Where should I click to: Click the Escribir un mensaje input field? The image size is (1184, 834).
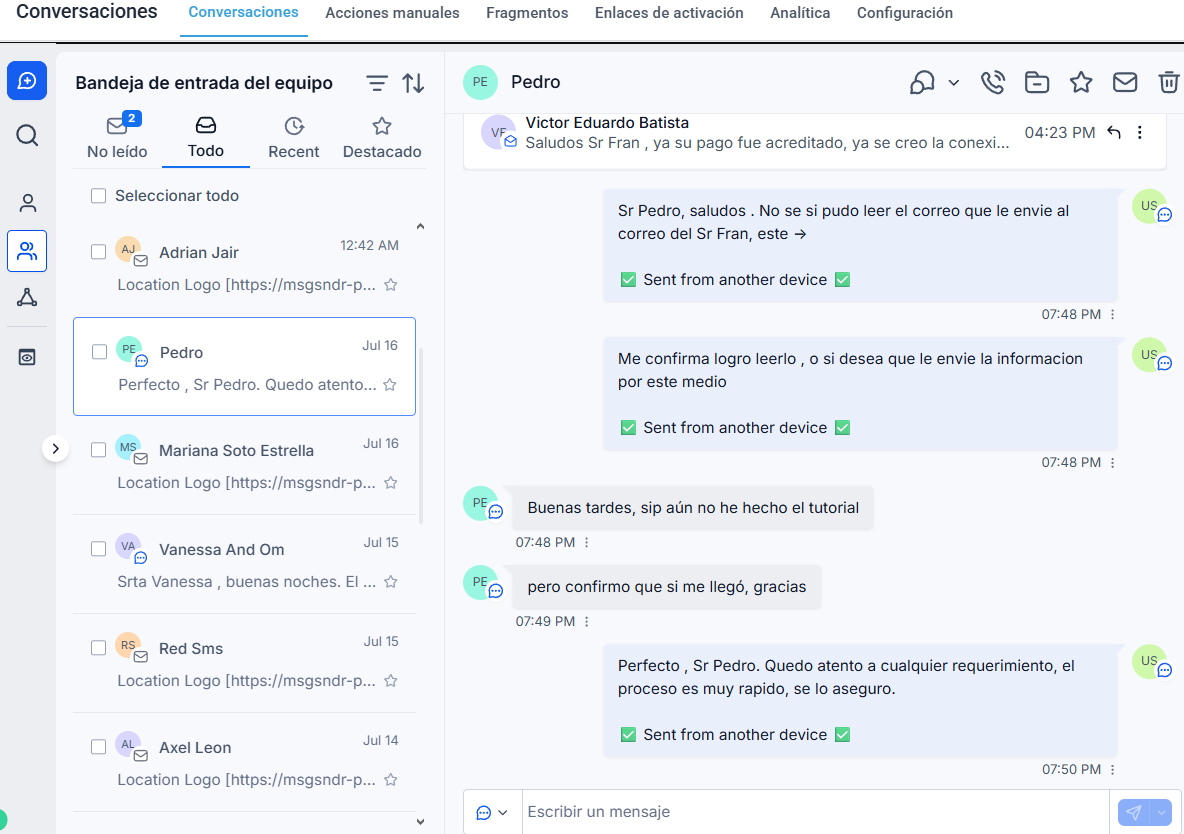tap(816, 812)
